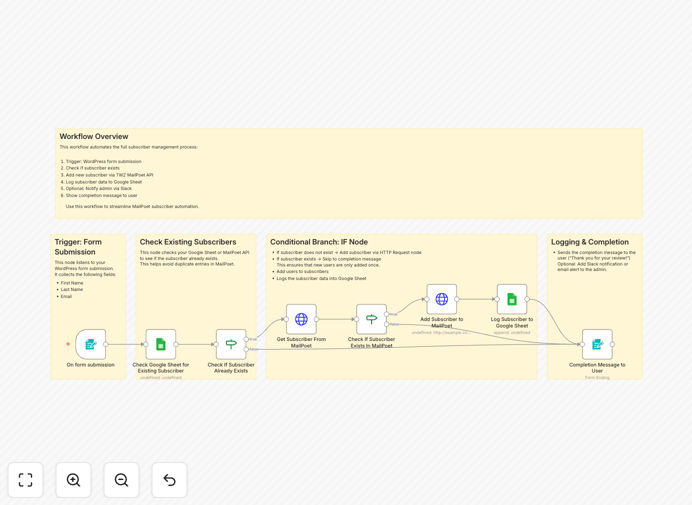This screenshot has height=505, width=692.
Task: Click input connector of Completion Message to User
Action: pos(582,344)
